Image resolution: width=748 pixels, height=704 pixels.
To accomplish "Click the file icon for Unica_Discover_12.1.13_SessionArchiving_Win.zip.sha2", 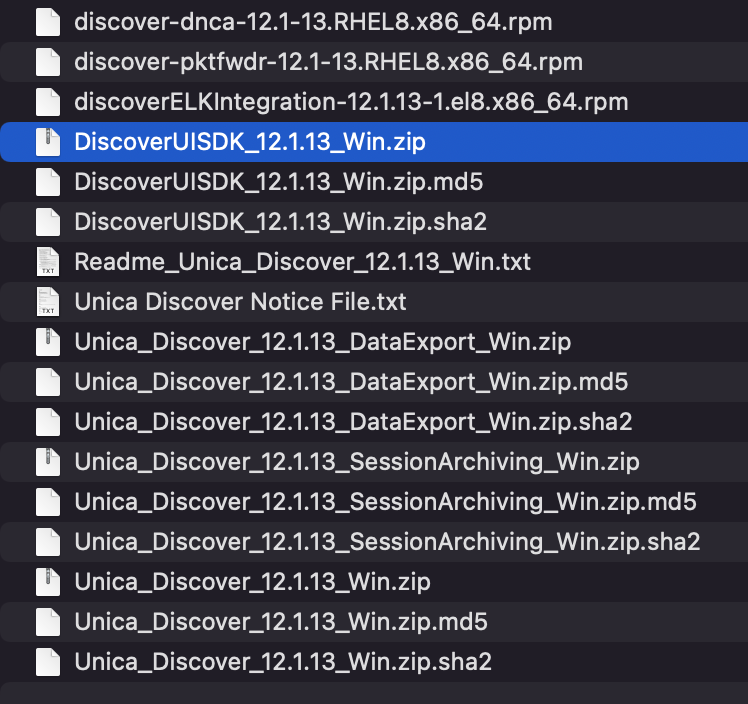I will [x=48, y=542].
